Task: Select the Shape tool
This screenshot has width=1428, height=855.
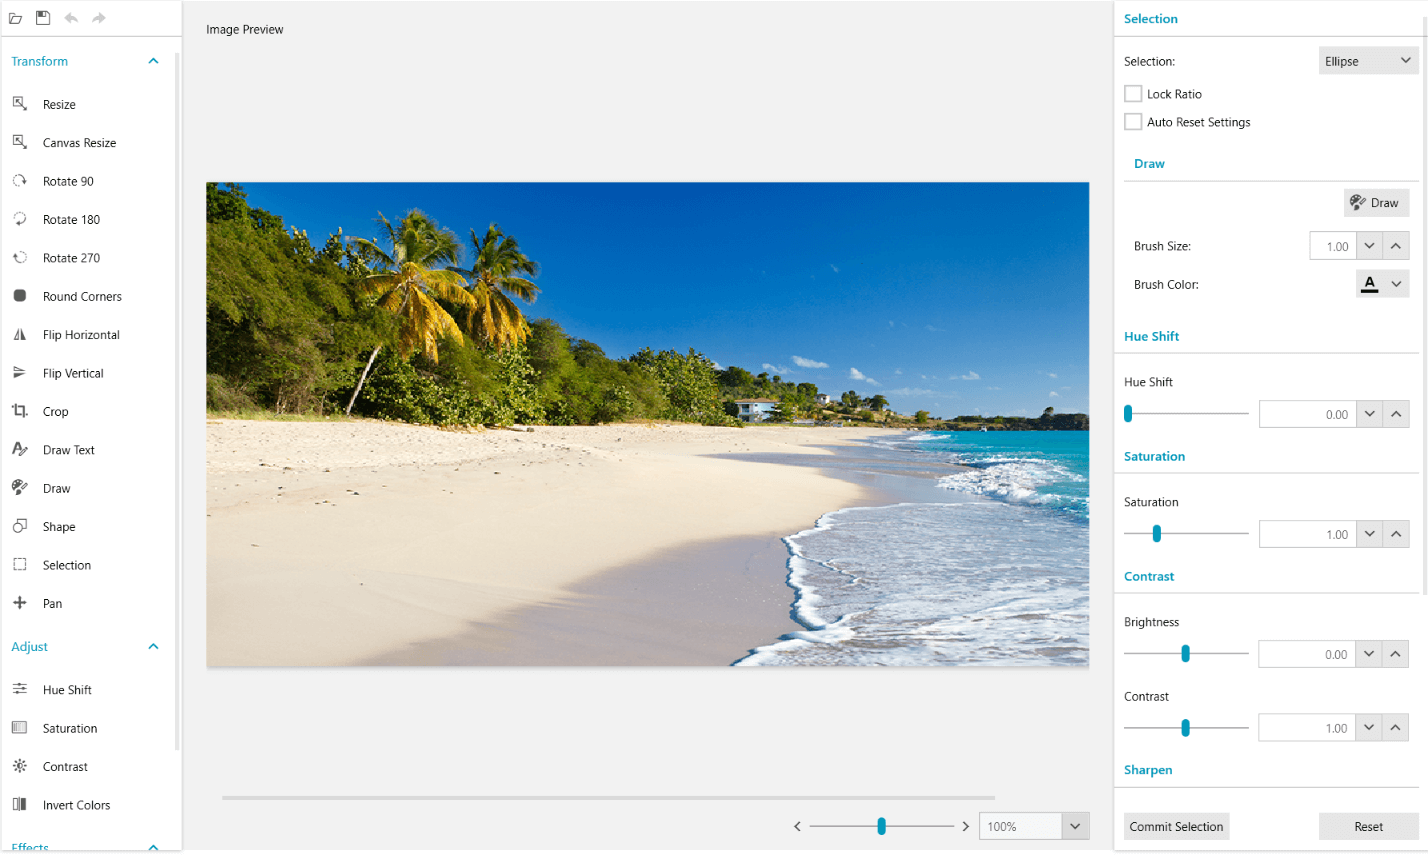Action: 58,526
